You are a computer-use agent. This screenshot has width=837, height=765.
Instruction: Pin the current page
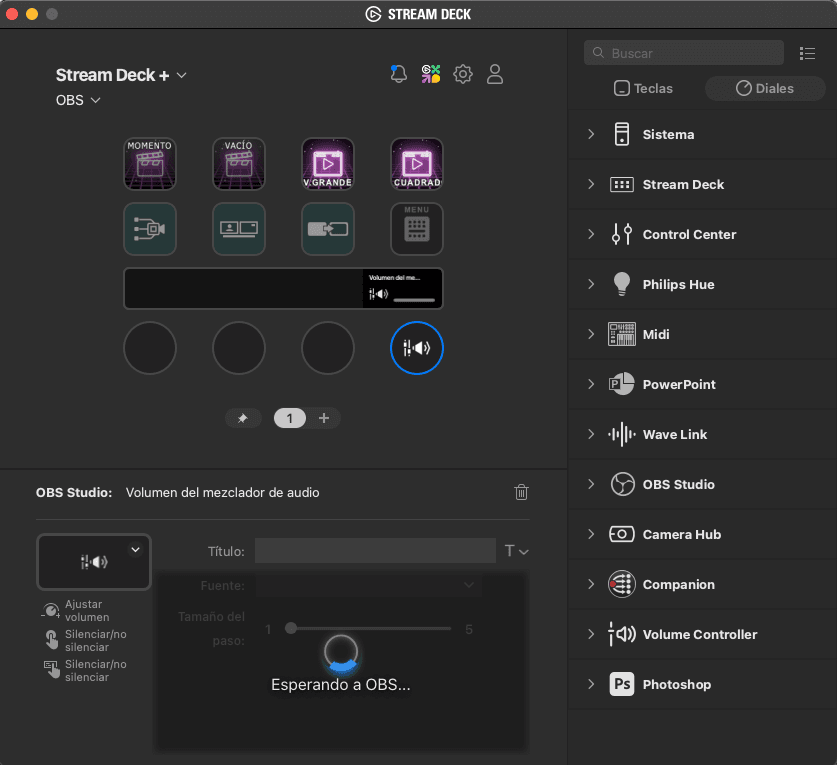[243, 418]
